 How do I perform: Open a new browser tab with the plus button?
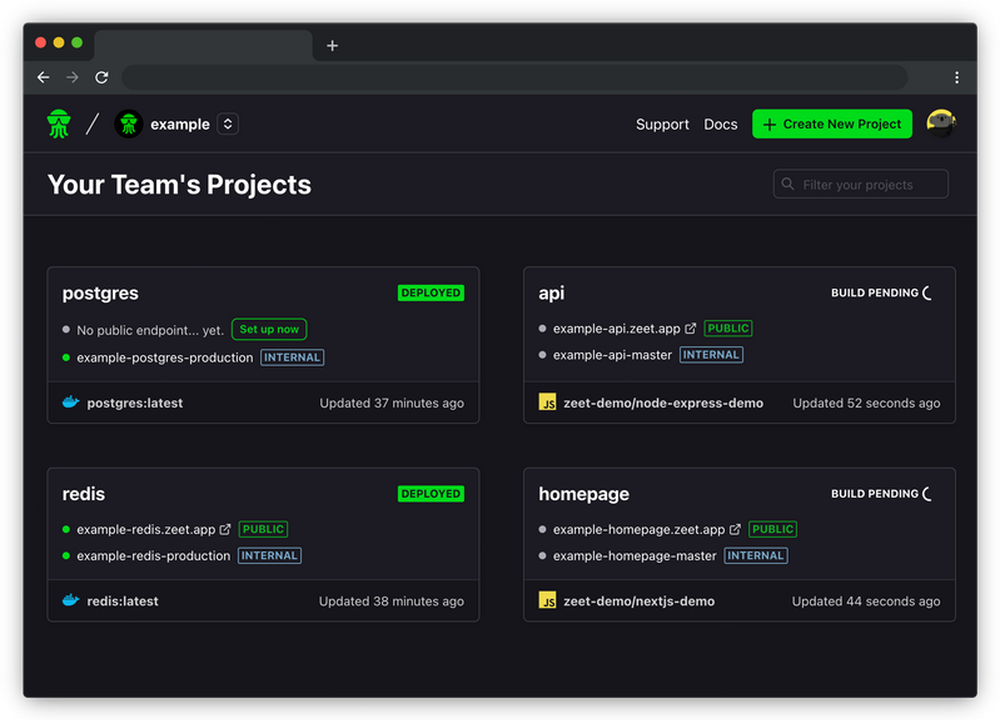pos(332,45)
